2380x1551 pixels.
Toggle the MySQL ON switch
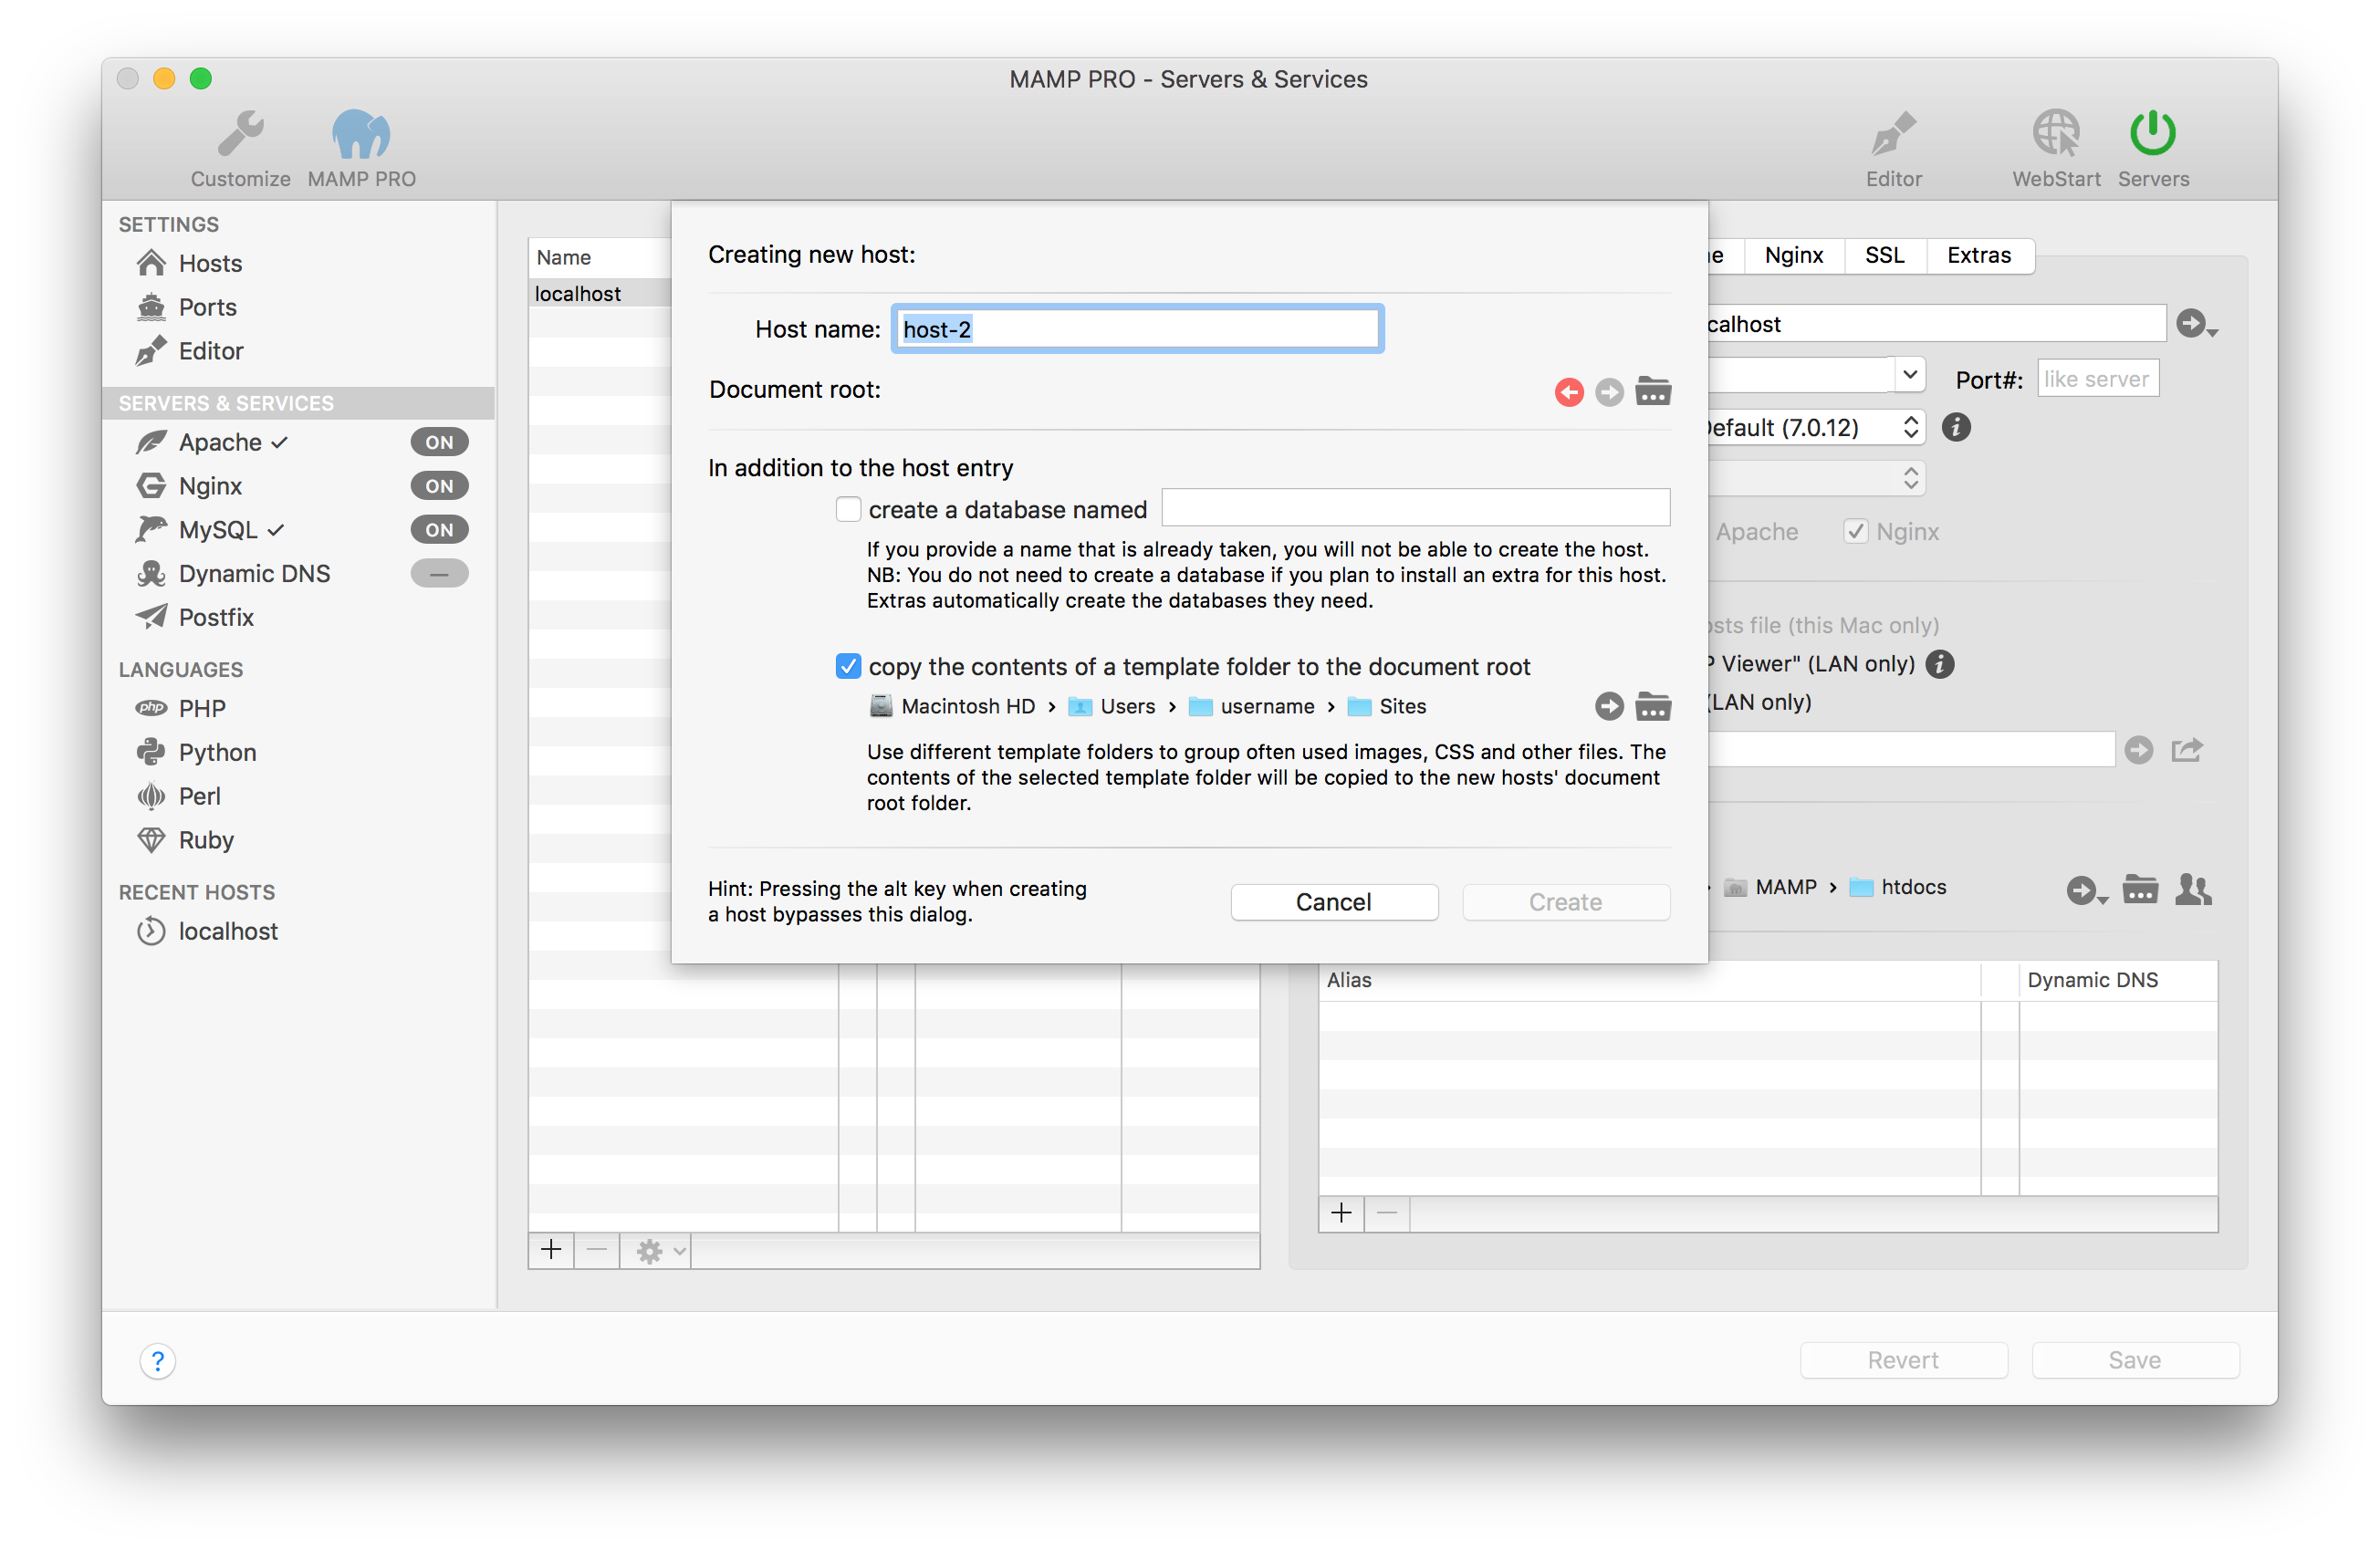point(439,530)
